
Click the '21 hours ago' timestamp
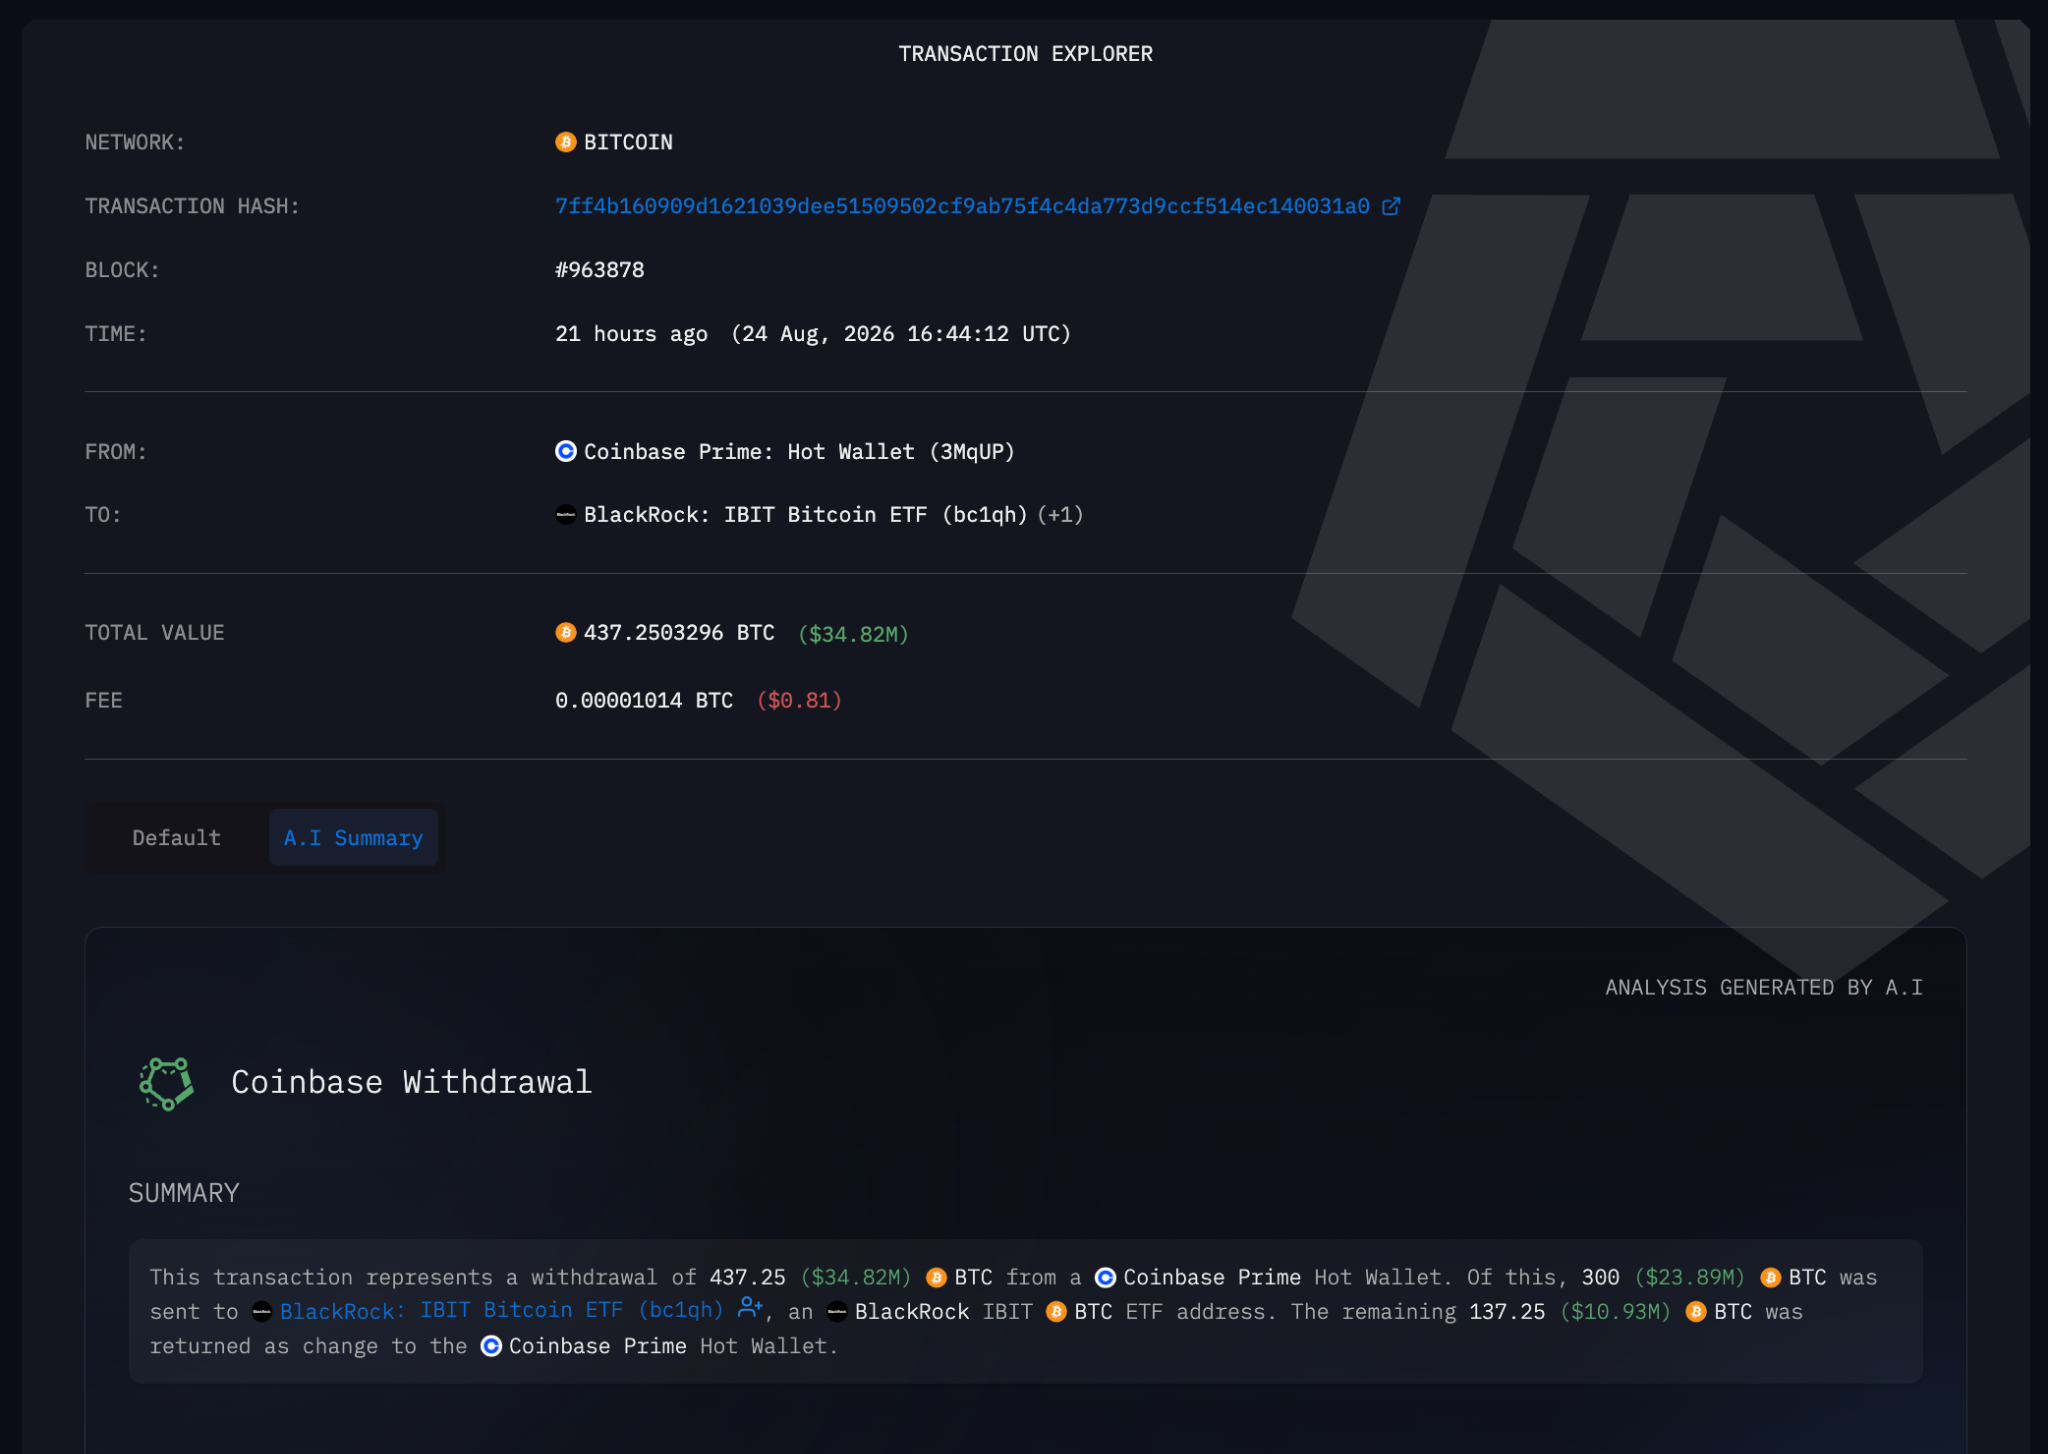click(x=631, y=334)
